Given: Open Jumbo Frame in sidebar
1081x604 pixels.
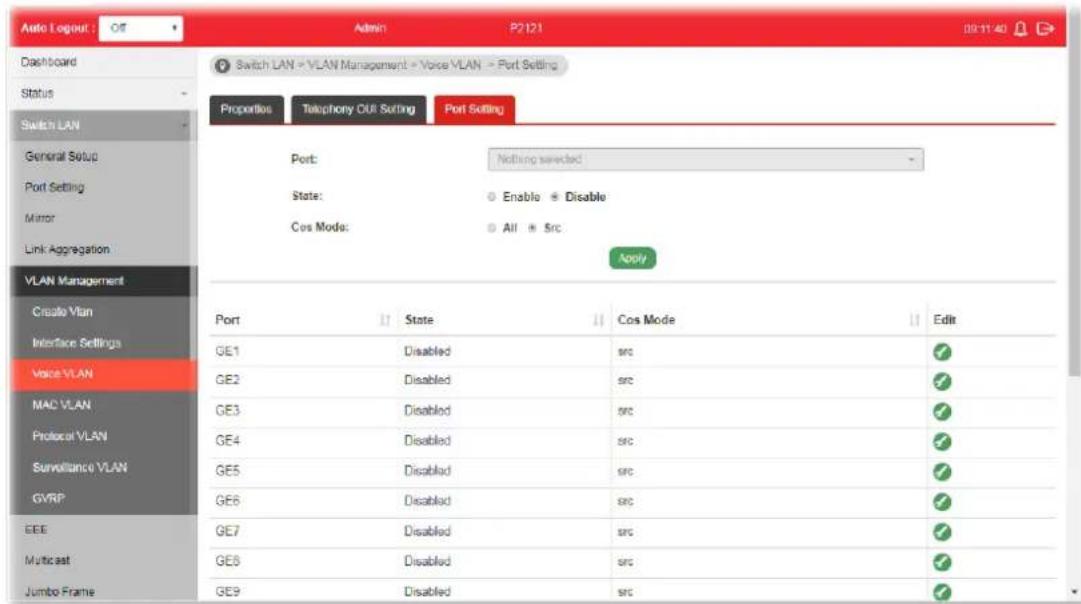Looking at the screenshot, I should 103,592.
